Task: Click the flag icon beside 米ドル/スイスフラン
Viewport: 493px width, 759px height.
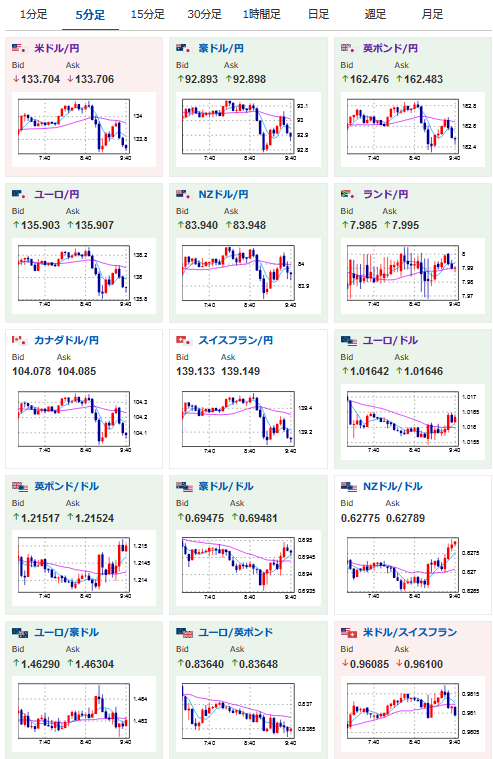Action: pyautogui.click(x=349, y=633)
